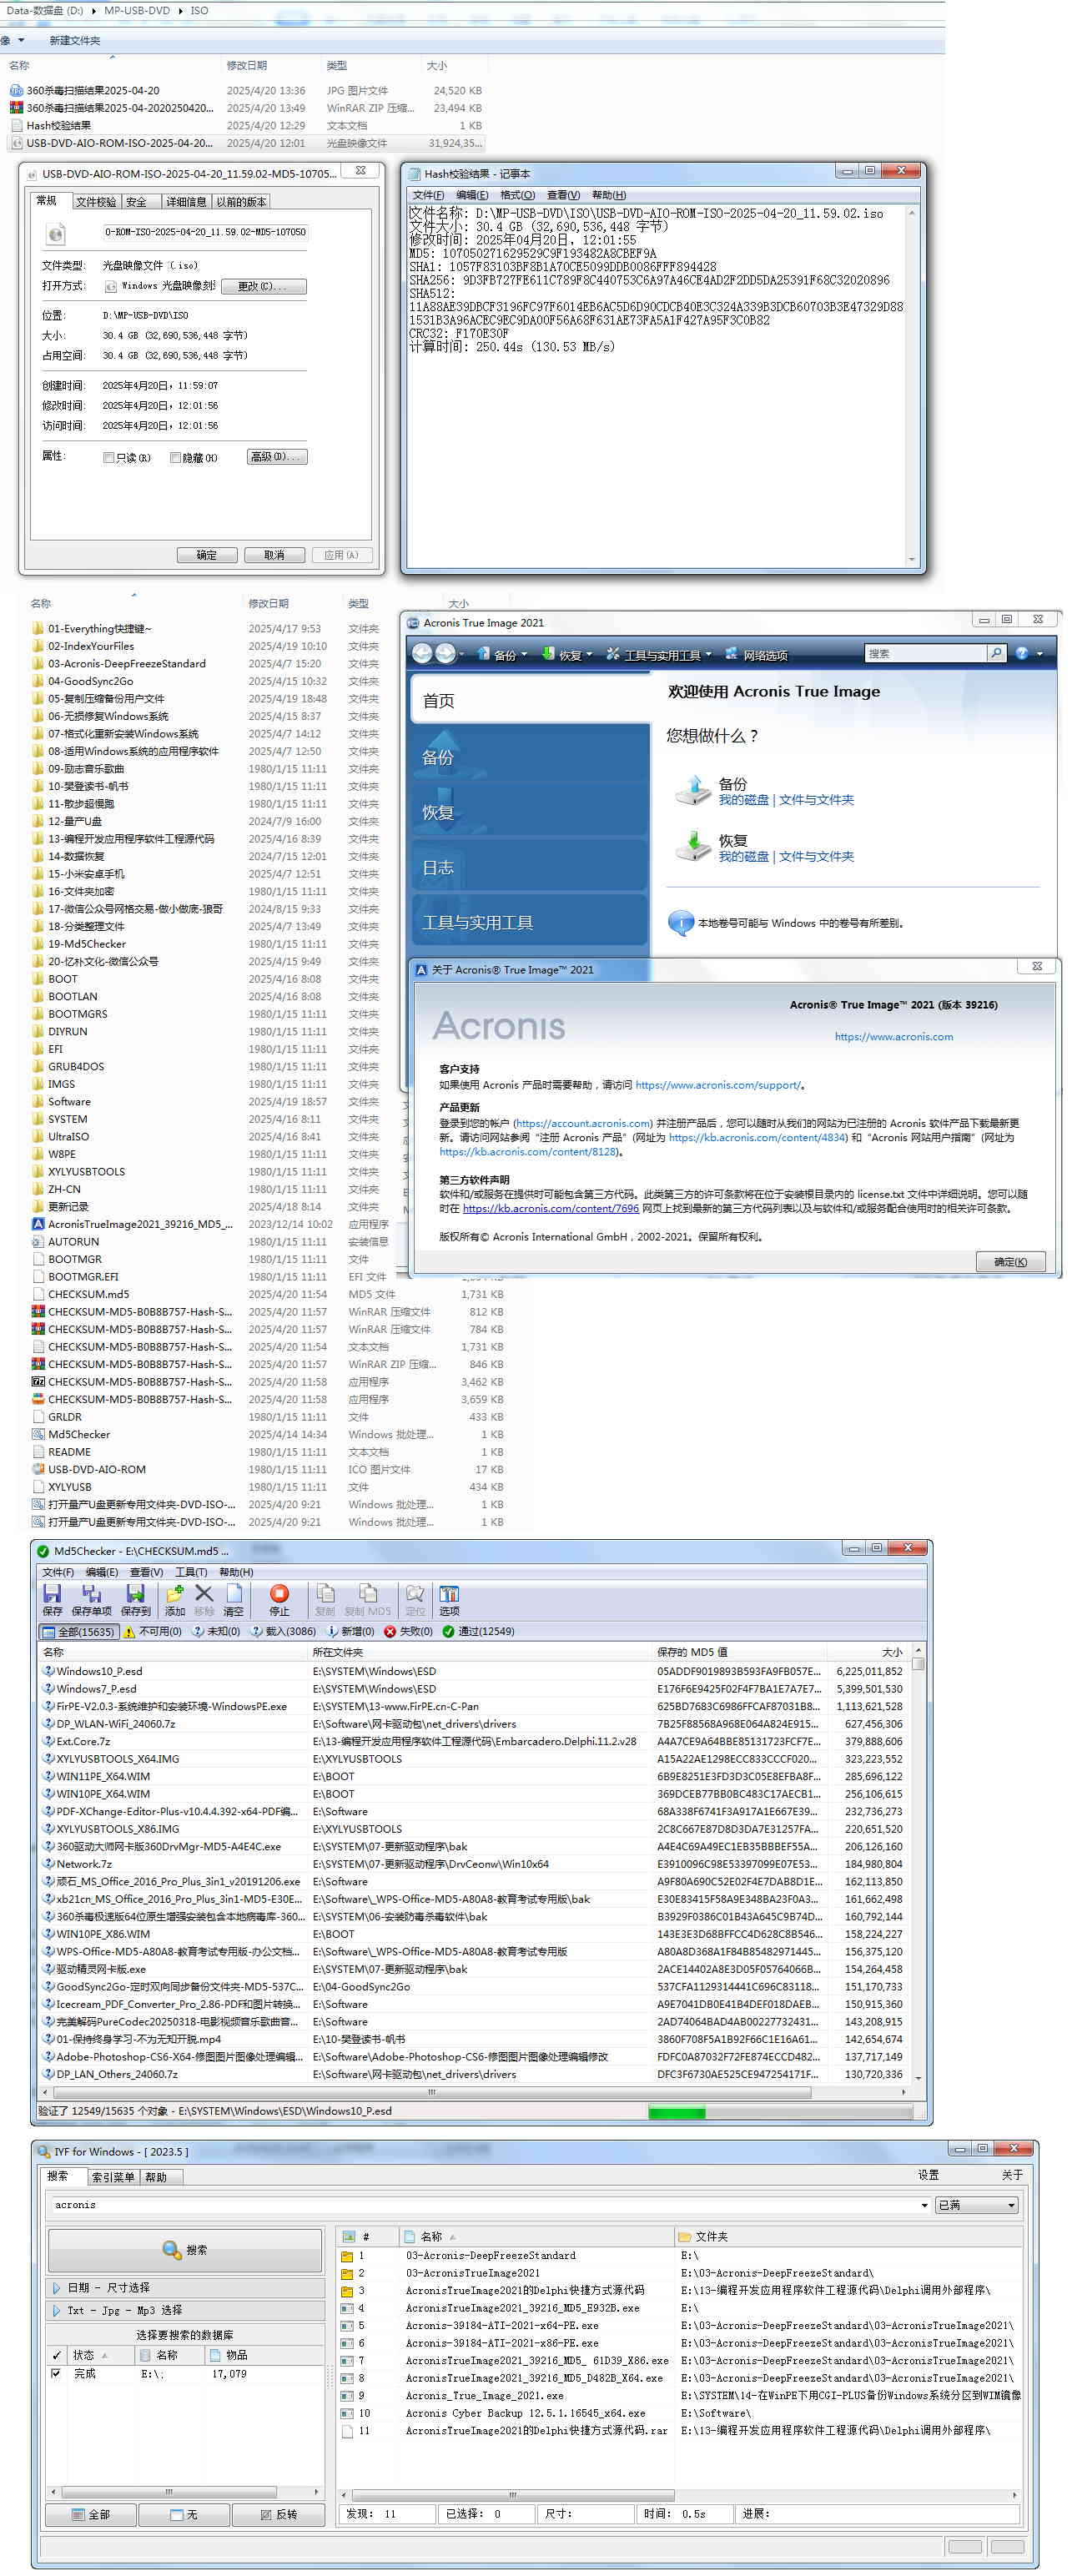Toggle Hidden (隐藏) checkbox in properties dialog
Image resolution: width=1072 pixels, height=2576 pixels.
[175, 458]
